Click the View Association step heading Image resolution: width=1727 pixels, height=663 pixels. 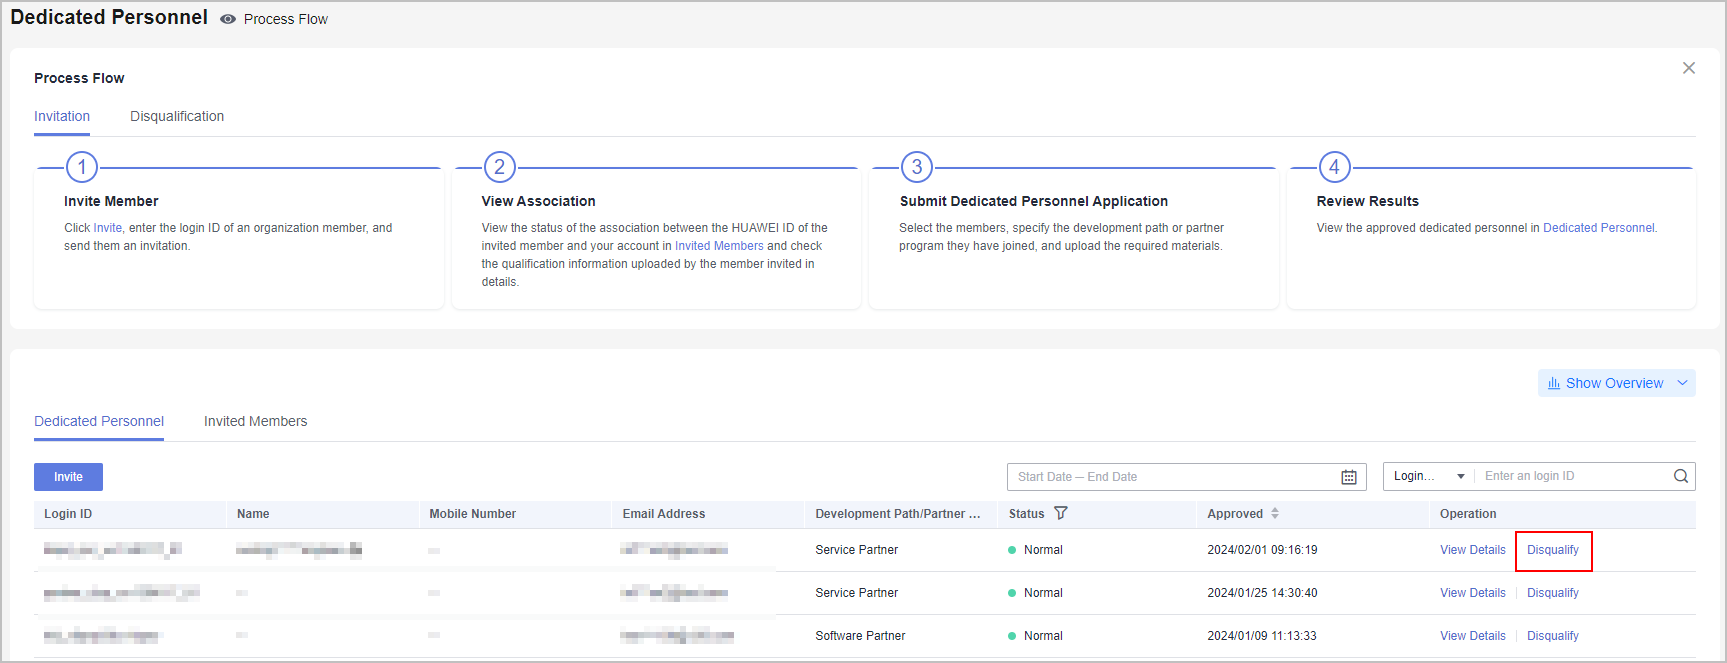pos(538,201)
